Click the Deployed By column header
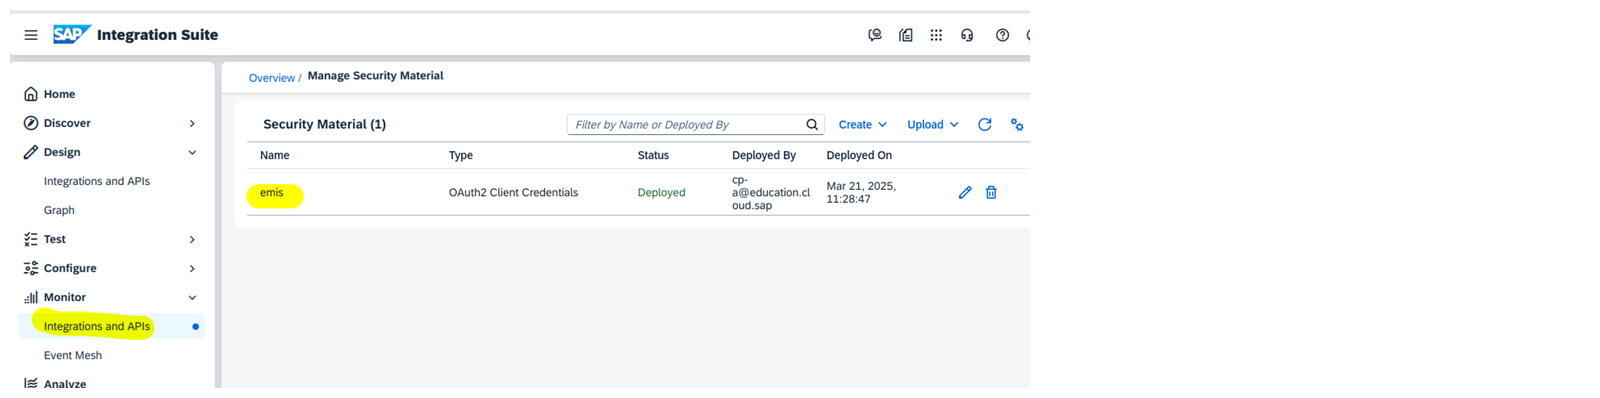The height and width of the screenshot is (398, 1600). (x=764, y=155)
